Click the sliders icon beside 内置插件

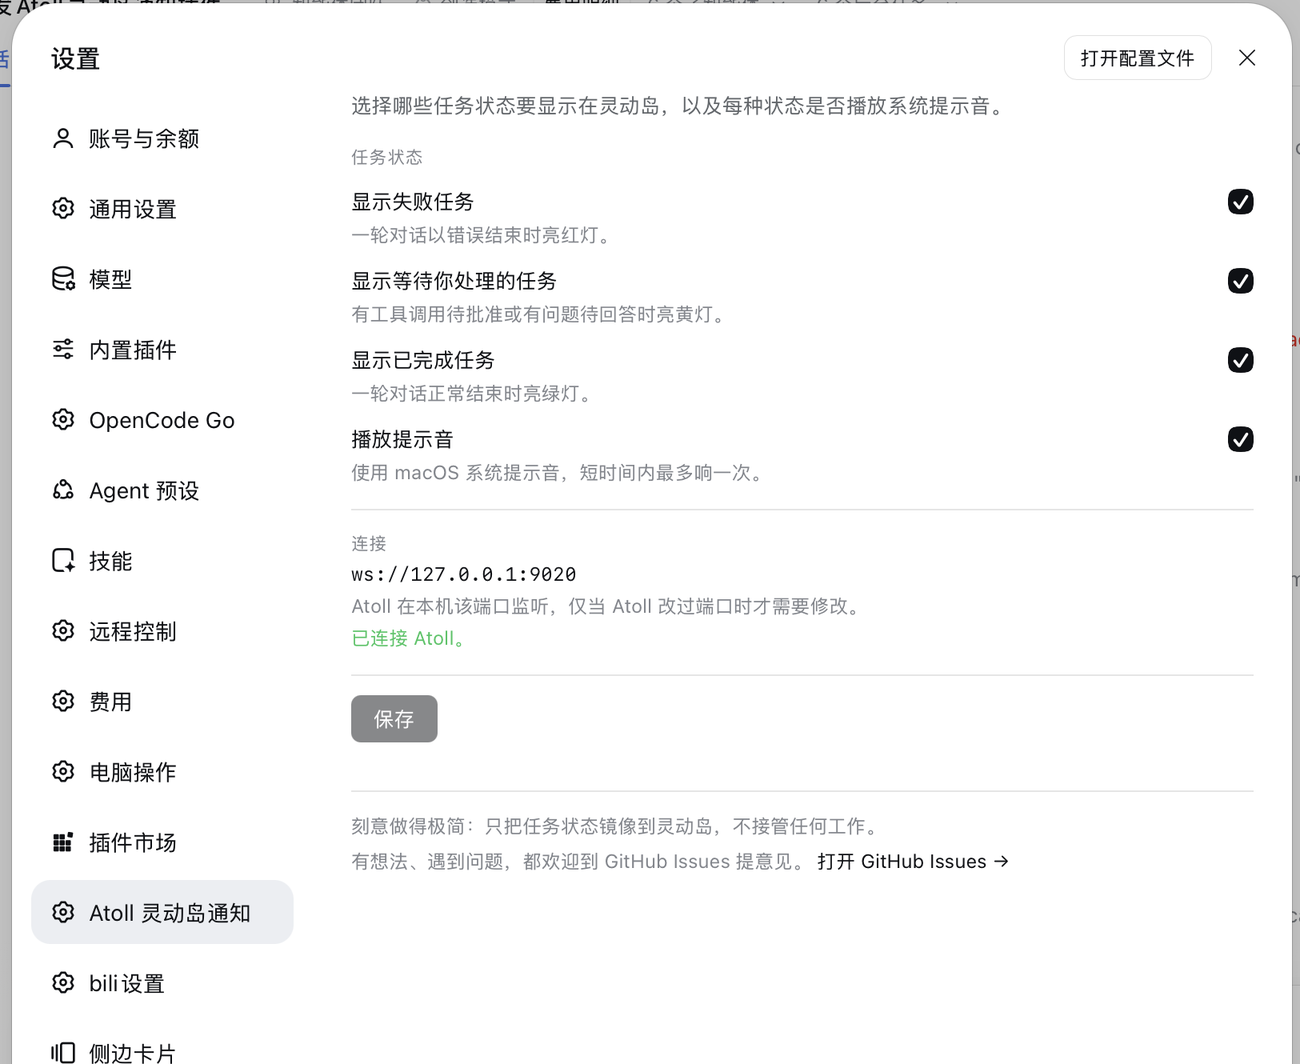point(63,349)
